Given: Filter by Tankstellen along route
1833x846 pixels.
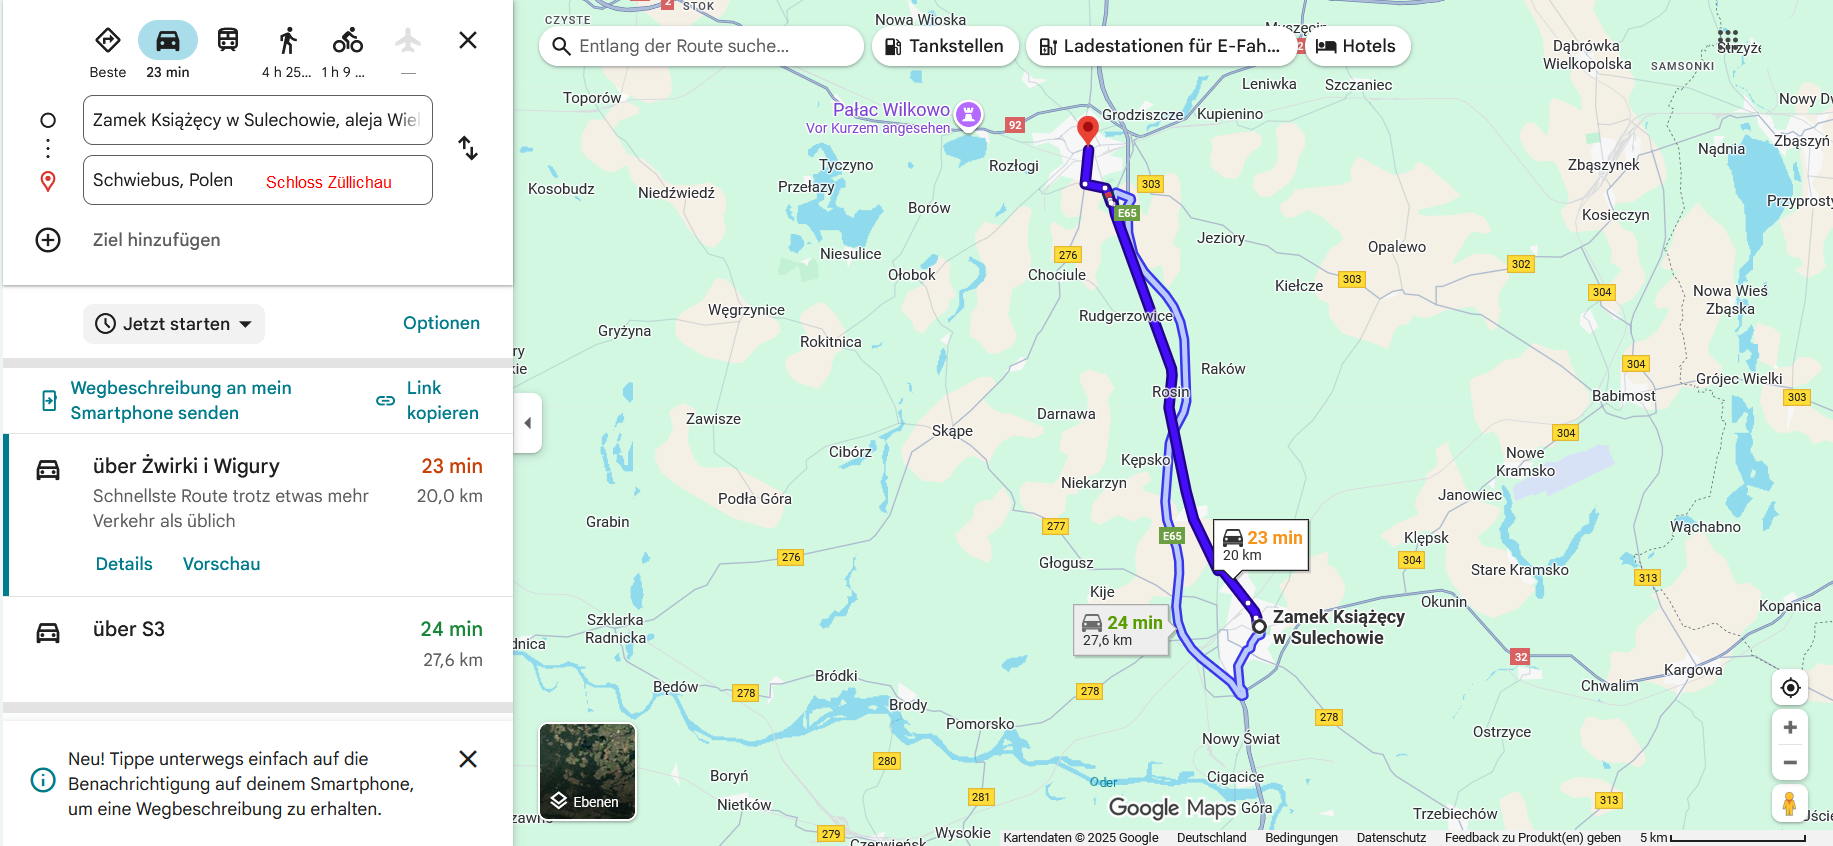Looking at the screenshot, I should [x=945, y=46].
